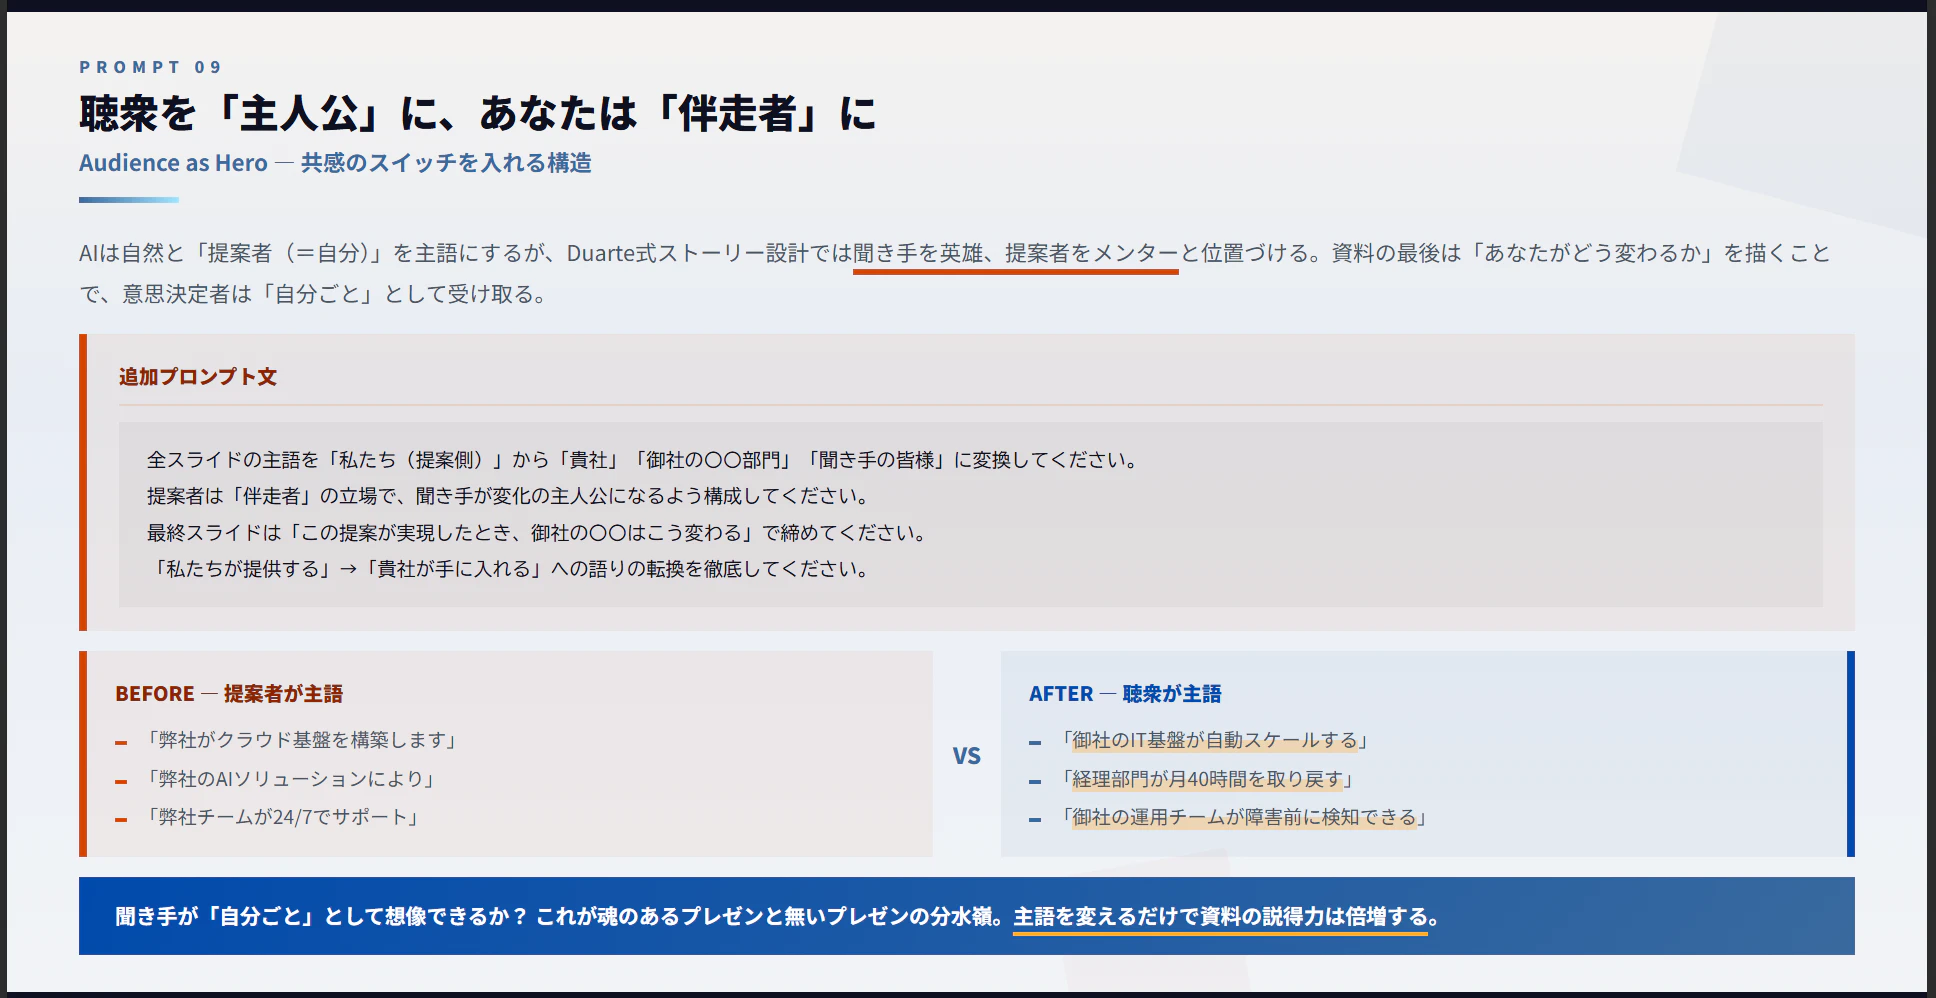Click 「弊社がクラウド基盤を構築します」 bullet

(x=300, y=740)
